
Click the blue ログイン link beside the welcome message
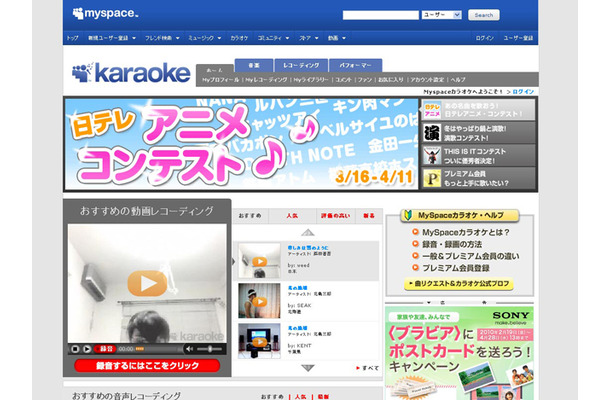[x=523, y=91]
